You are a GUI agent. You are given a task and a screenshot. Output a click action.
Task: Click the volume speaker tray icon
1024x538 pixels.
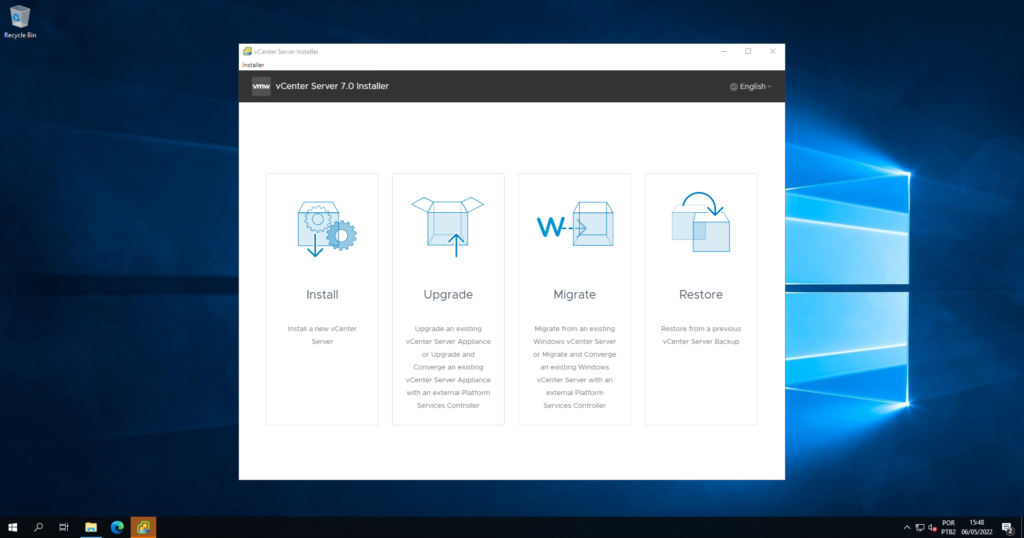pos(933,528)
